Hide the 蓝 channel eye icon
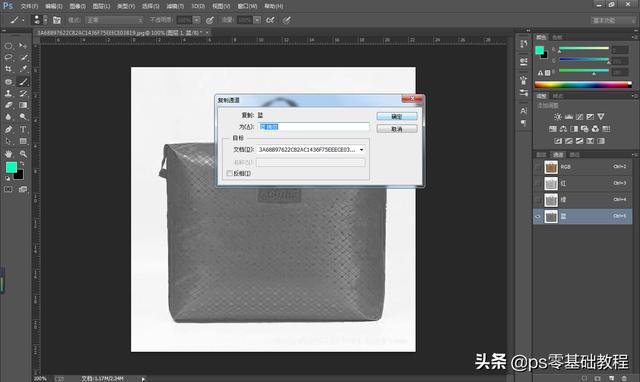The height and width of the screenshot is (382, 640). [538, 216]
